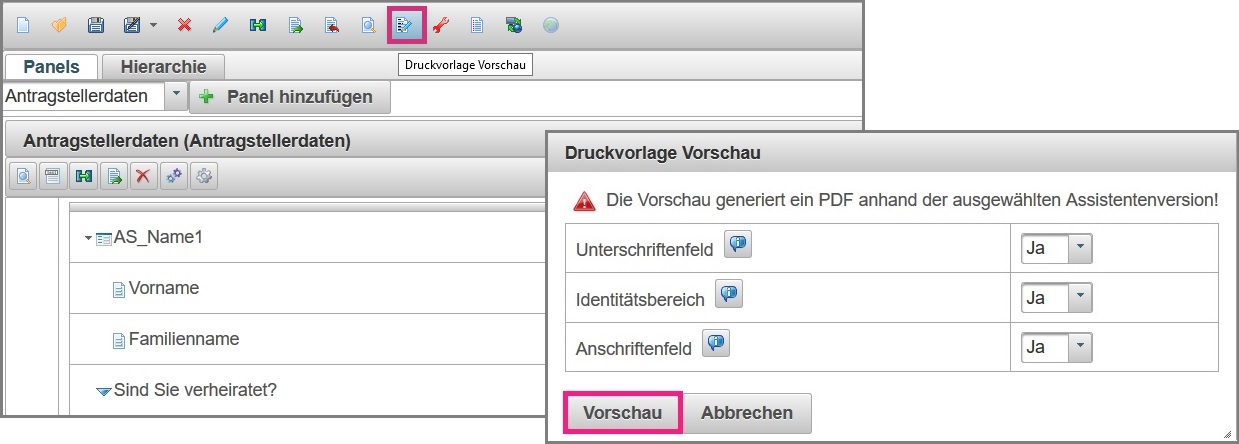Switch to the Hierarchie tab

coord(163,66)
